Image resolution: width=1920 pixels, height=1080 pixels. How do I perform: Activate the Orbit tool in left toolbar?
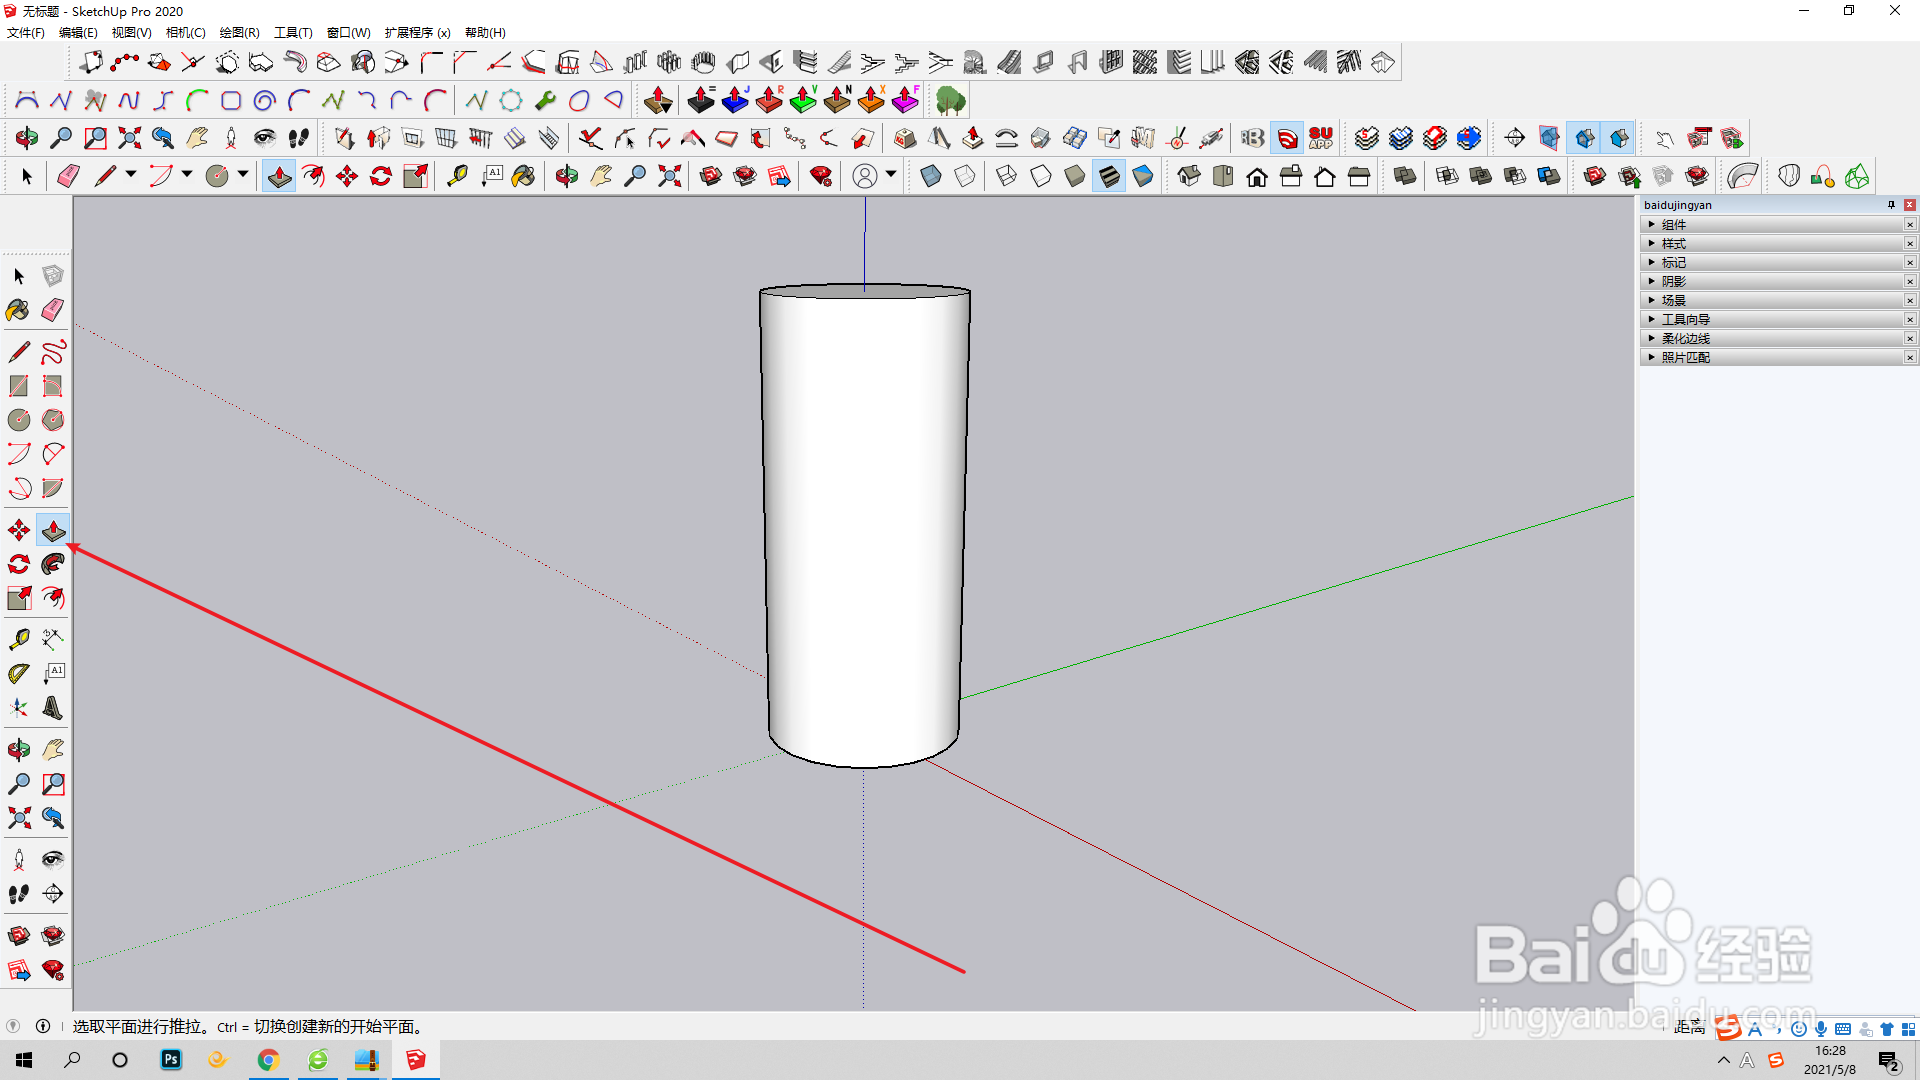[18, 750]
